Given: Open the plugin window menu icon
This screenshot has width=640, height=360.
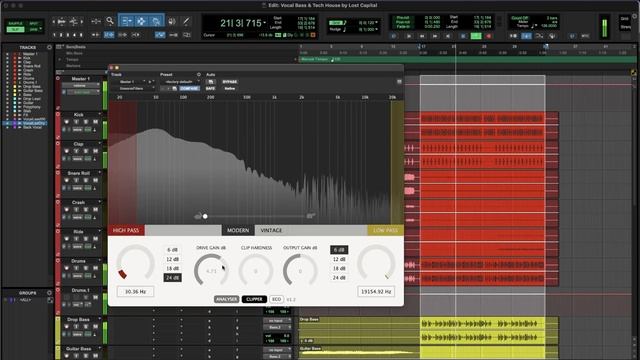Looking at the screenshot, I should (399, 82).
